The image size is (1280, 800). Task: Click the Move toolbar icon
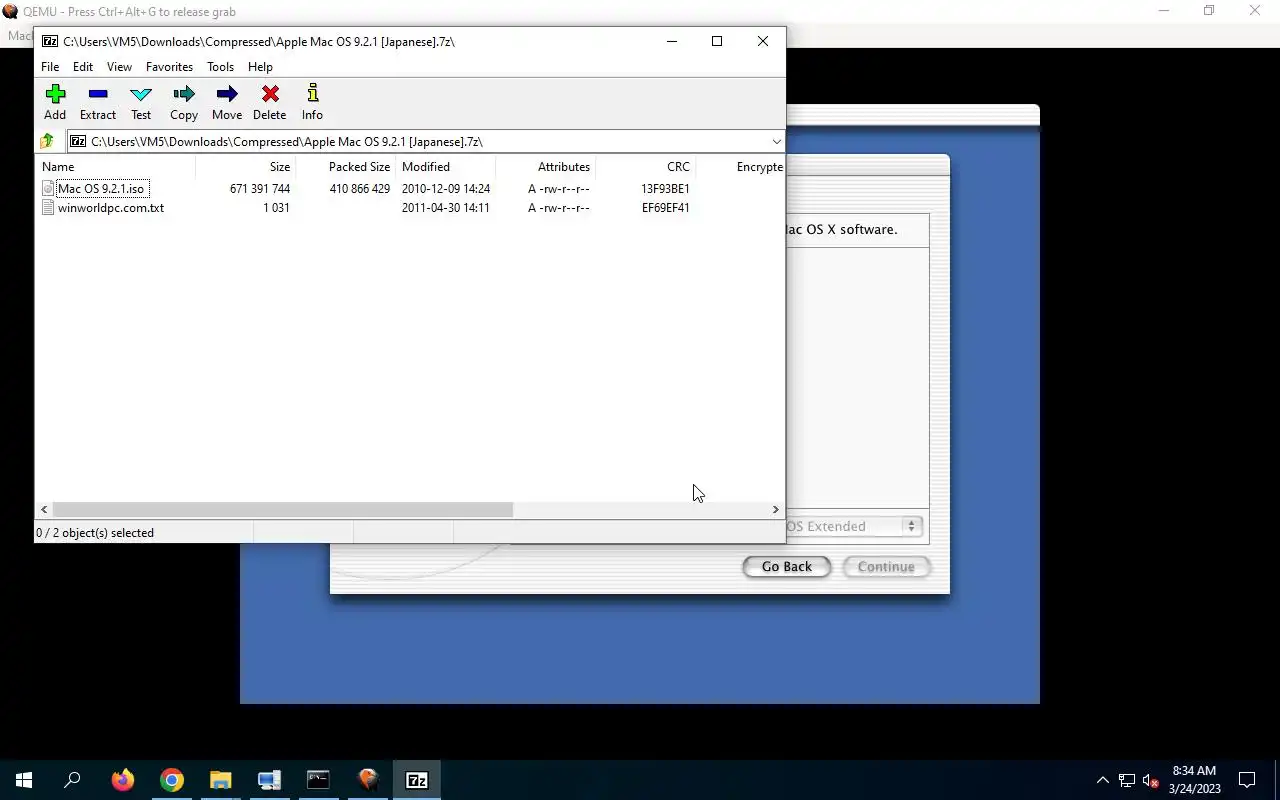[x=227, y=102]
